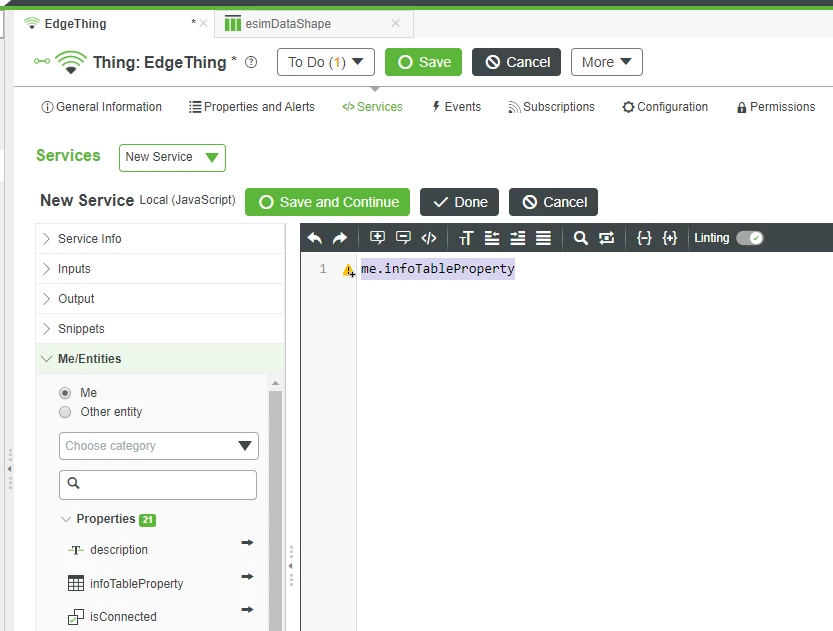
Task: Click the text type icon beside description
Action: (76, 550)
